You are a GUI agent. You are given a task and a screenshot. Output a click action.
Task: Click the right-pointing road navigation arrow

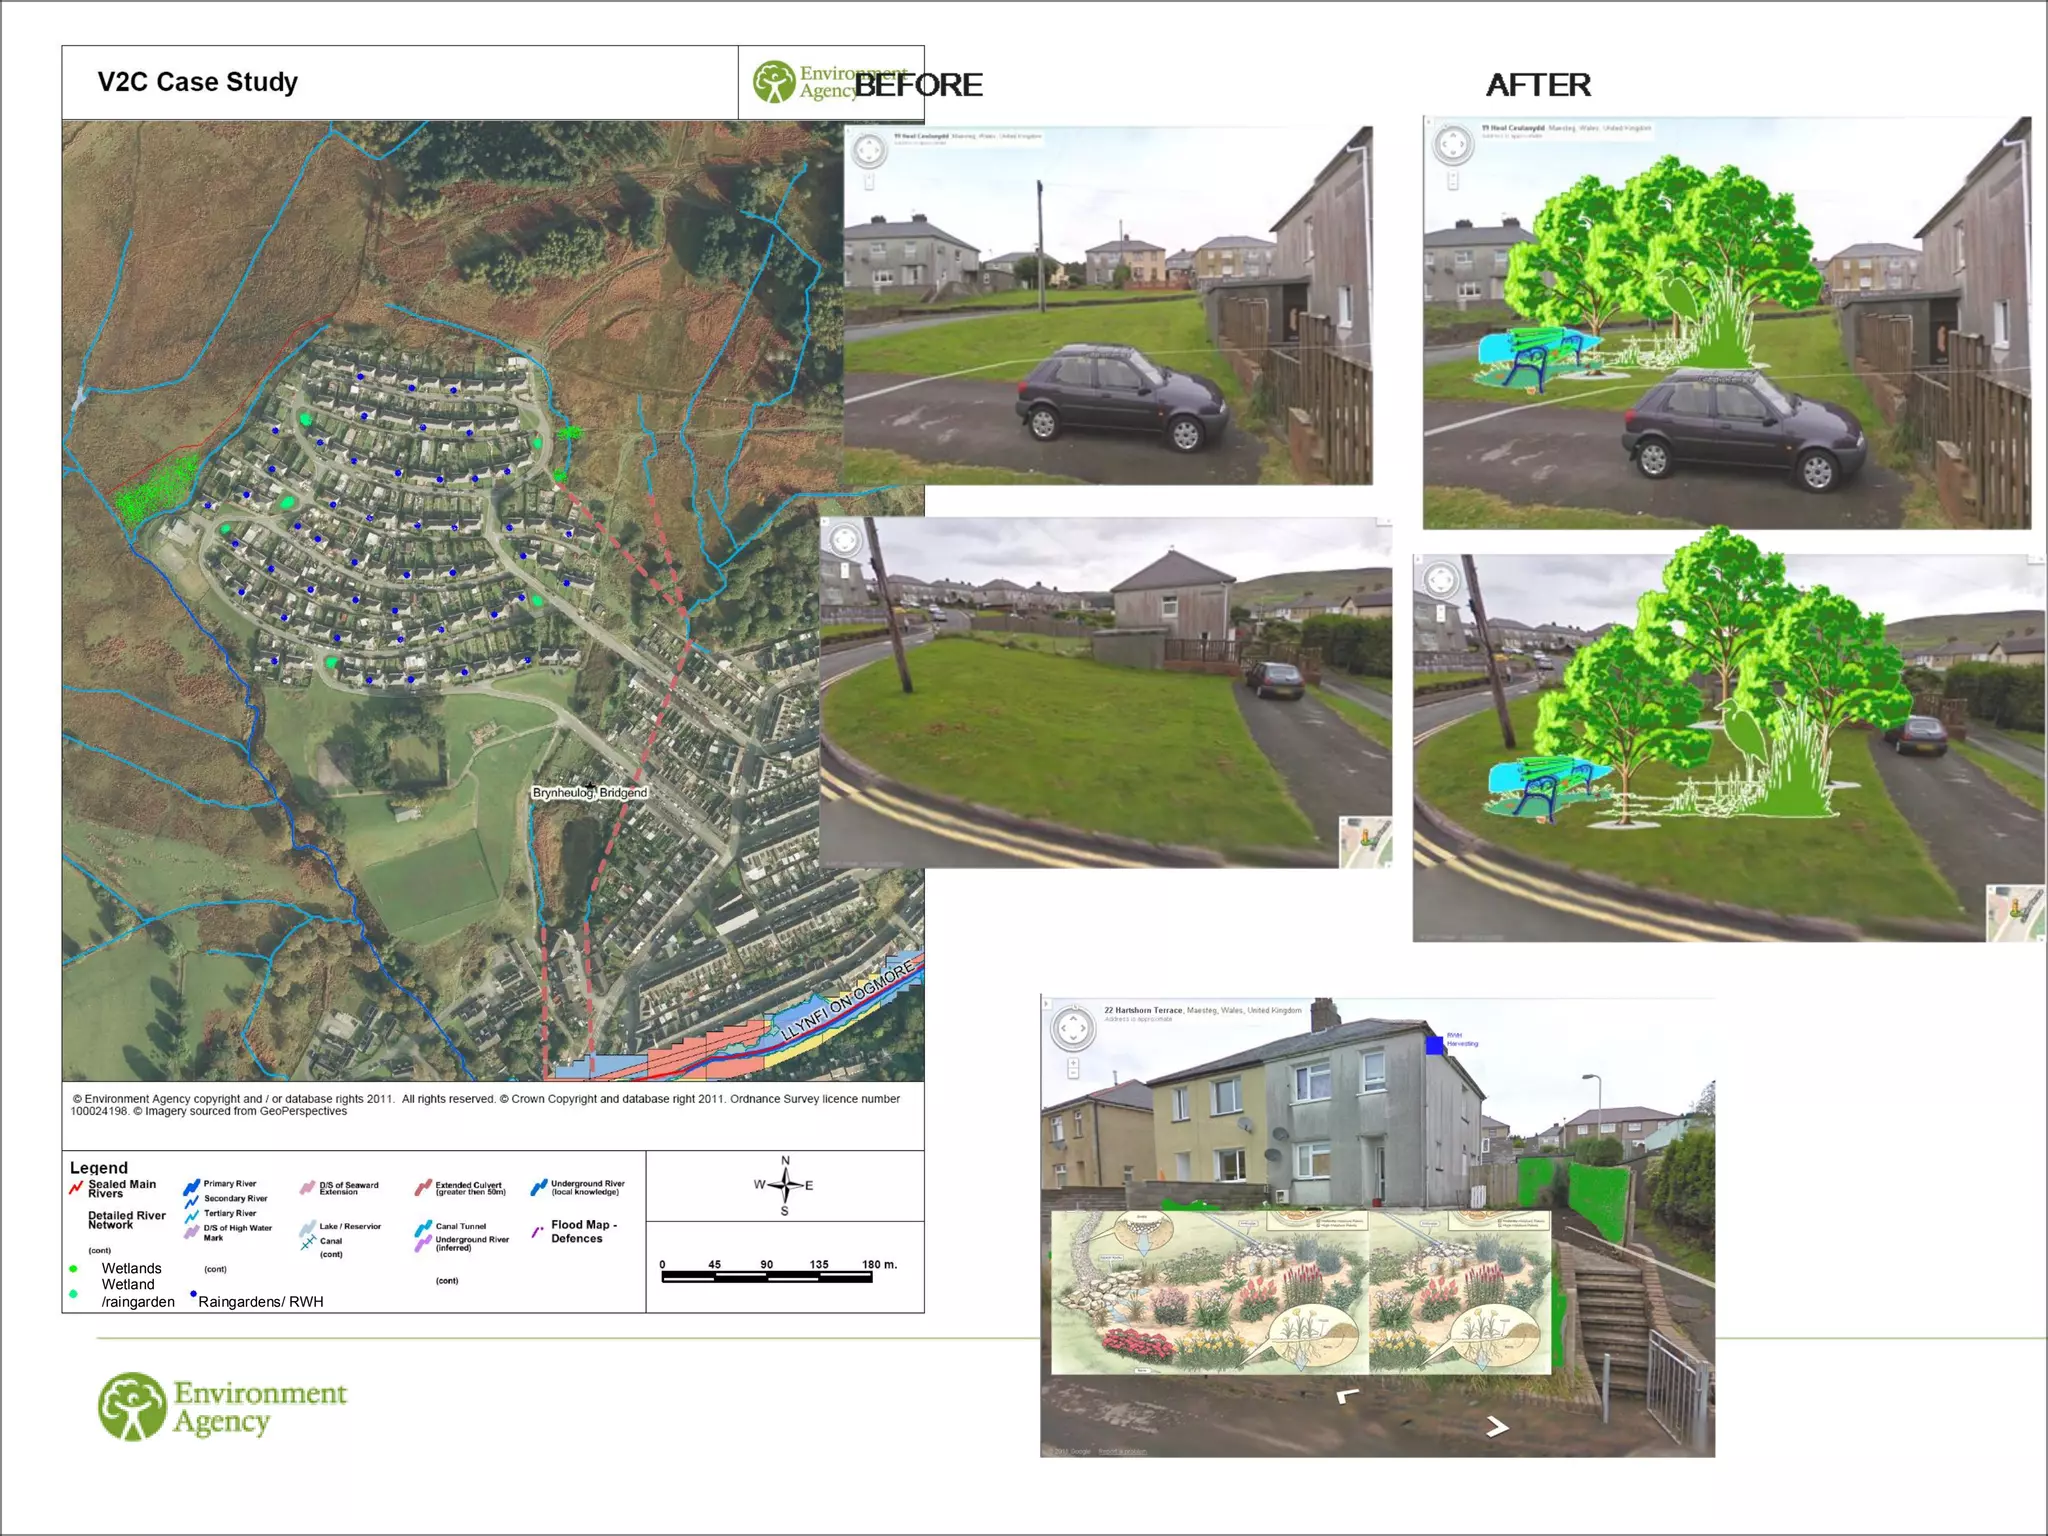click(1497, 1427)
